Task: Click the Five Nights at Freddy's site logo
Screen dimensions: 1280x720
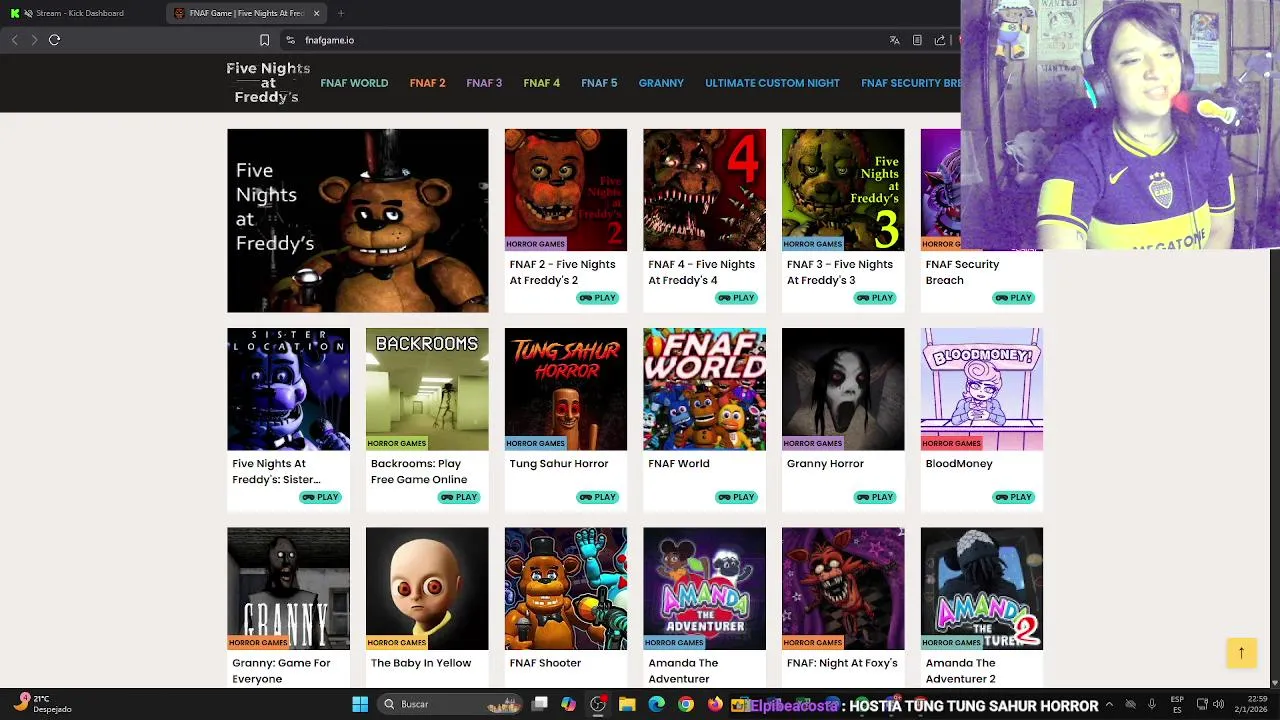Action: coord(267,83)
